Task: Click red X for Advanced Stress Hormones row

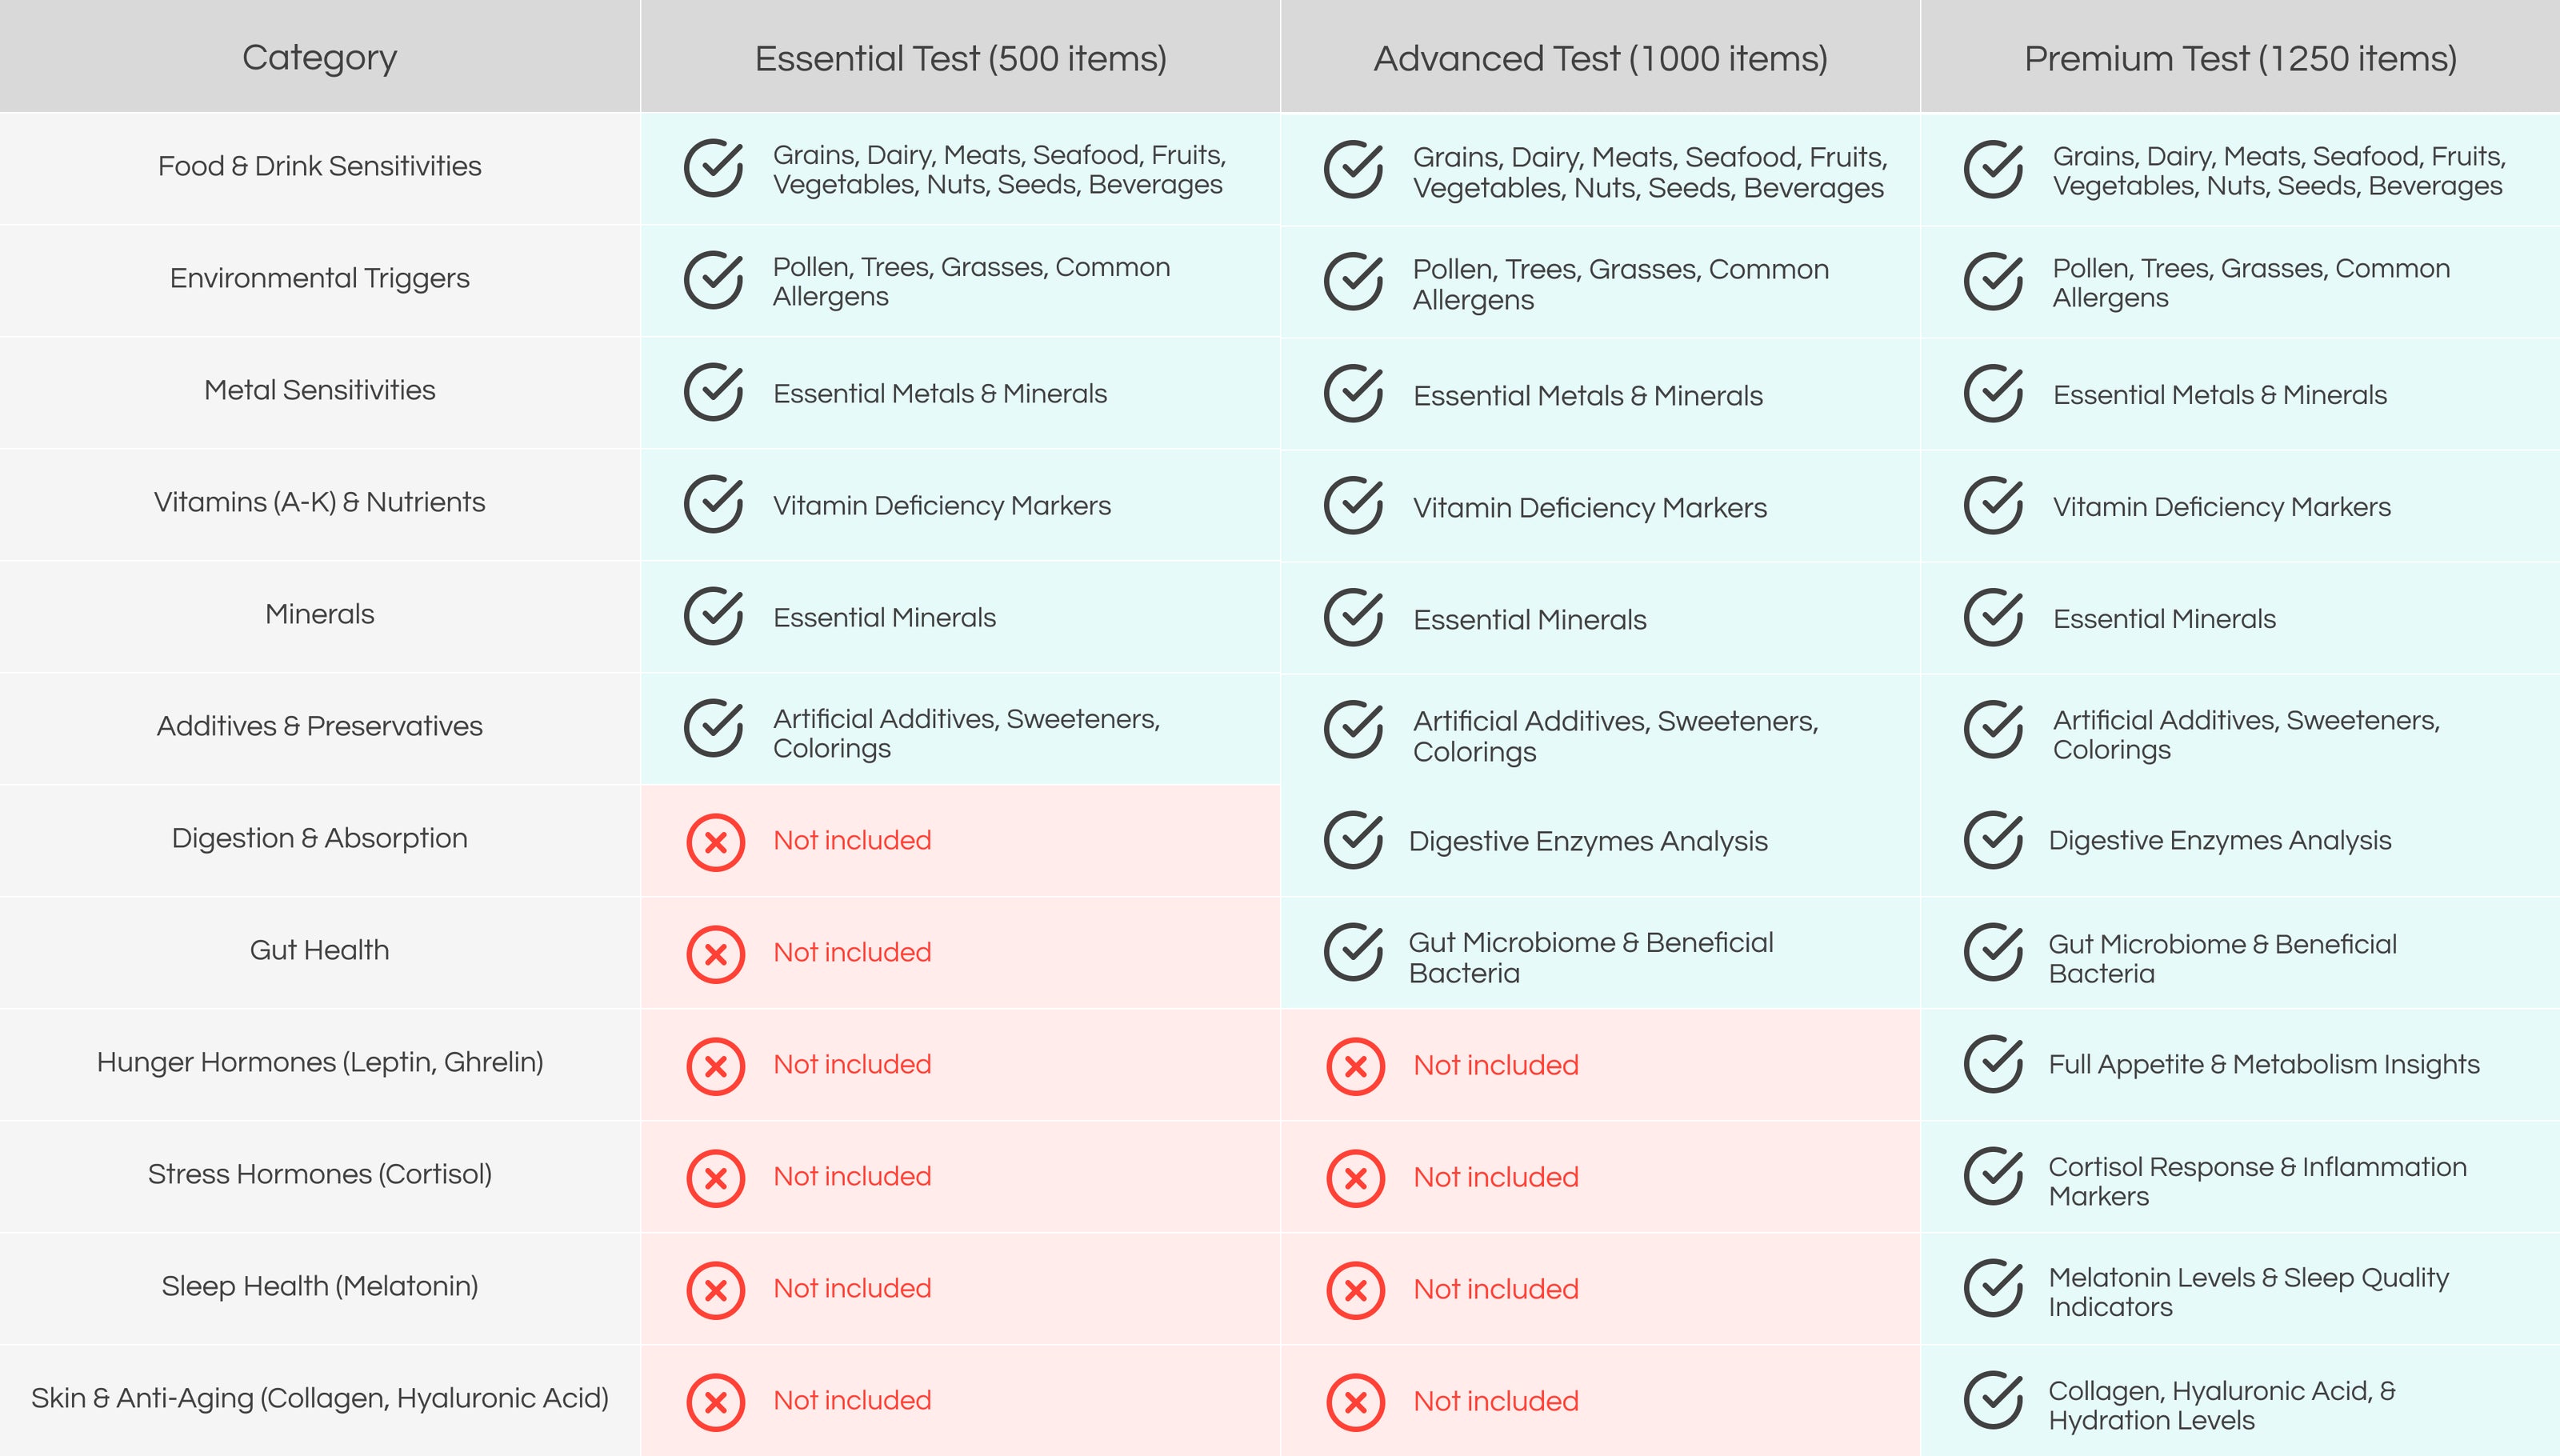Action: coord(1355,1178)
